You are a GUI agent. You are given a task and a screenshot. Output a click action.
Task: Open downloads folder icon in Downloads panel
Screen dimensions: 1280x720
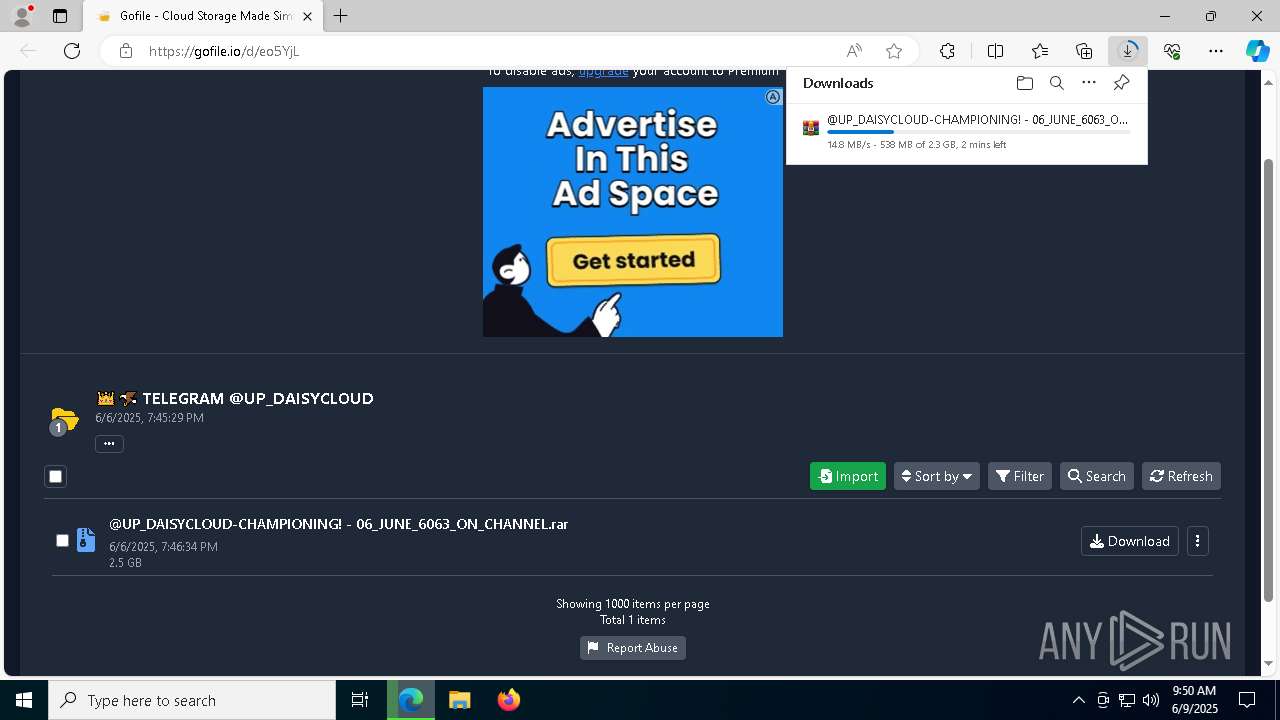(1024, 83)
